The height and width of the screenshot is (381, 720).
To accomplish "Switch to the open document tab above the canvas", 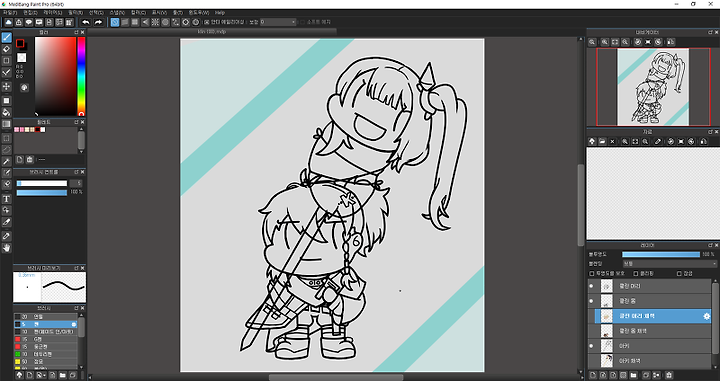I will pyautogui.click(x=212, y=32).
